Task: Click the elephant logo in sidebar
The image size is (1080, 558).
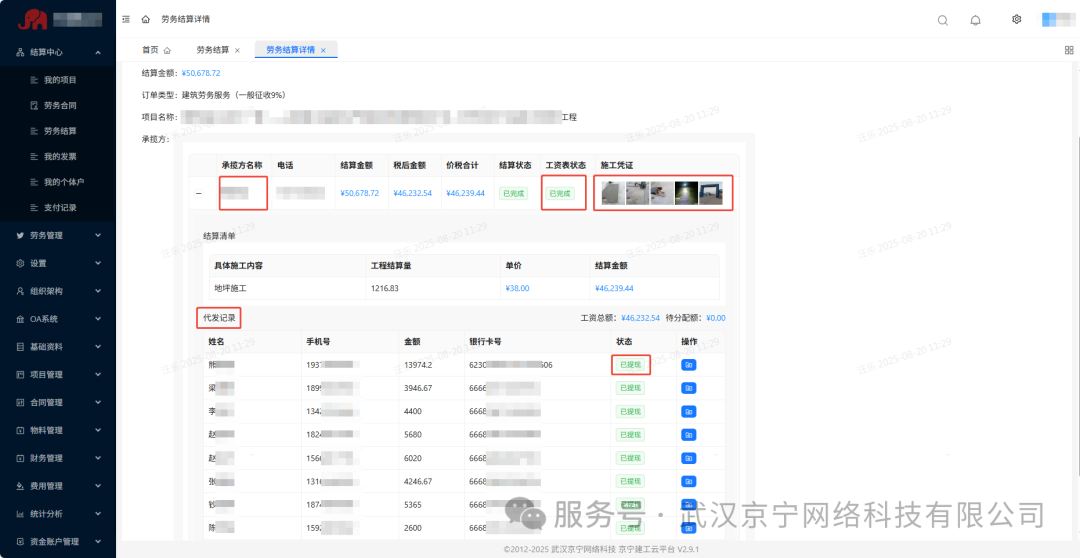Action: pos(32,20)
